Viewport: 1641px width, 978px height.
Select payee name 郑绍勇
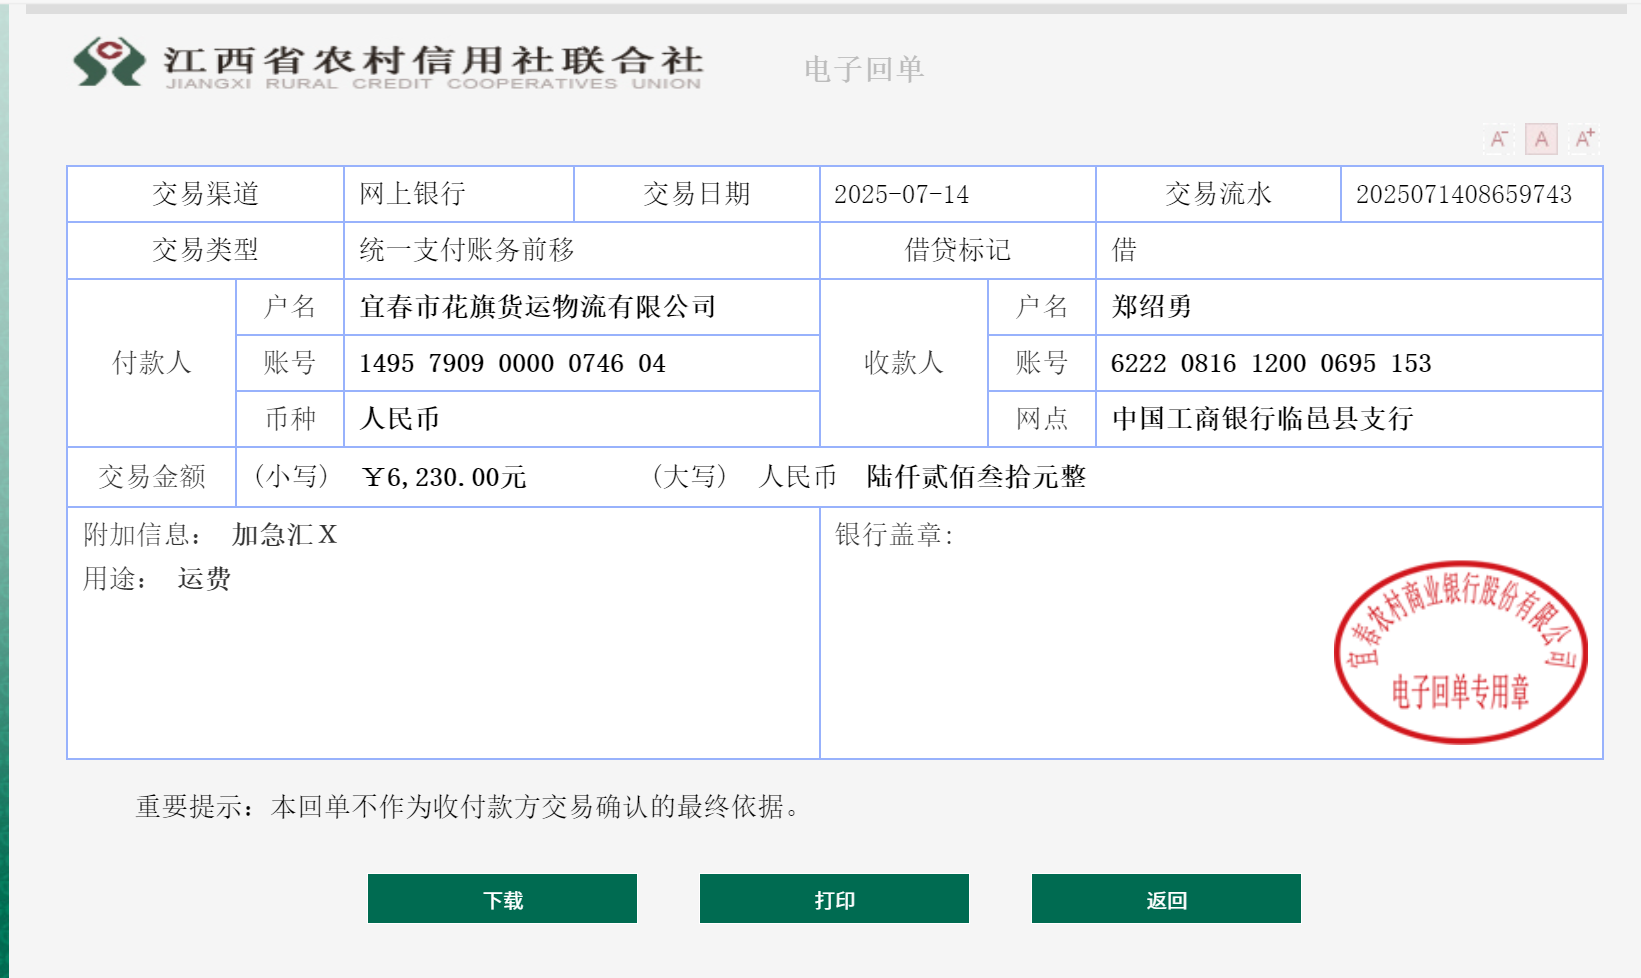coord(1152,307)
